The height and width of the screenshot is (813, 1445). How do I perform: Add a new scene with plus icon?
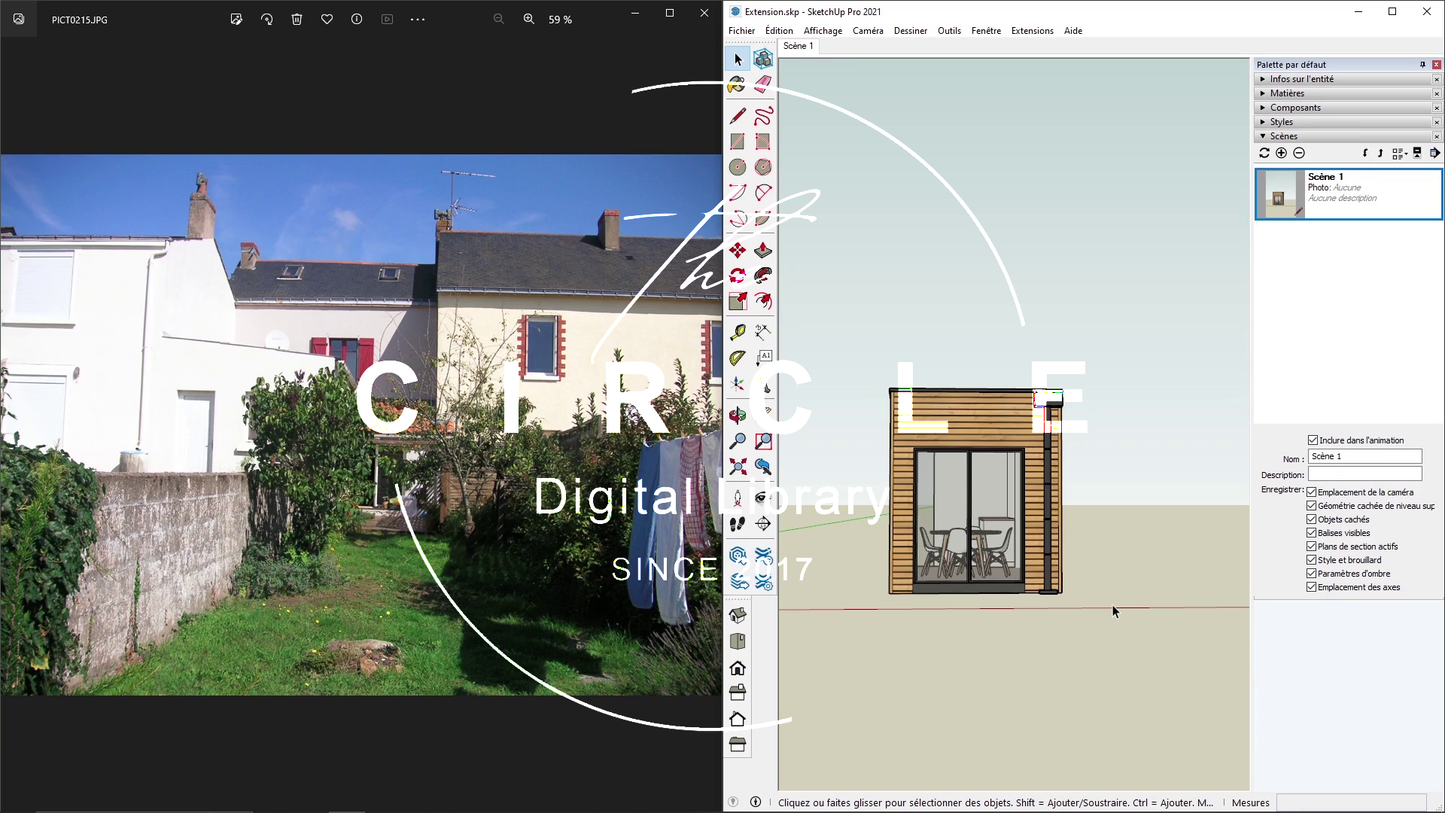coord(1281,153)
